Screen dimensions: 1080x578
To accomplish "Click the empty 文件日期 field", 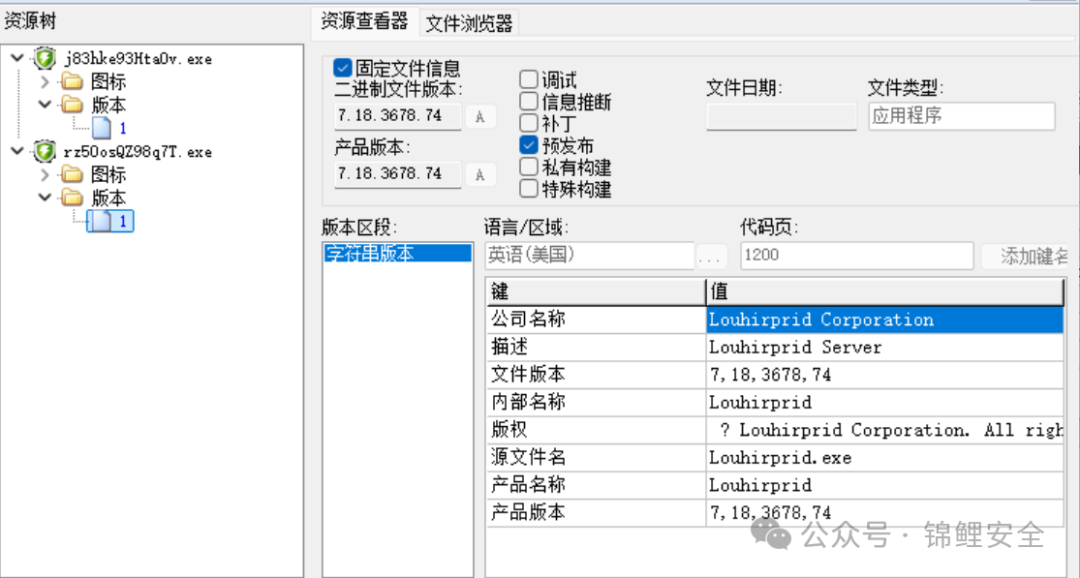I will (781, 116).
